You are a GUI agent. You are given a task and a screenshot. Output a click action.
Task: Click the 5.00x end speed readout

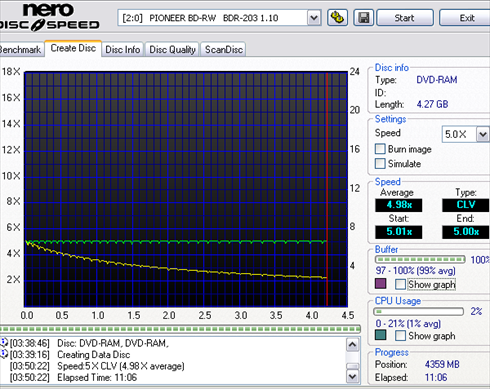pyautogui.click(x=466, y=232)
